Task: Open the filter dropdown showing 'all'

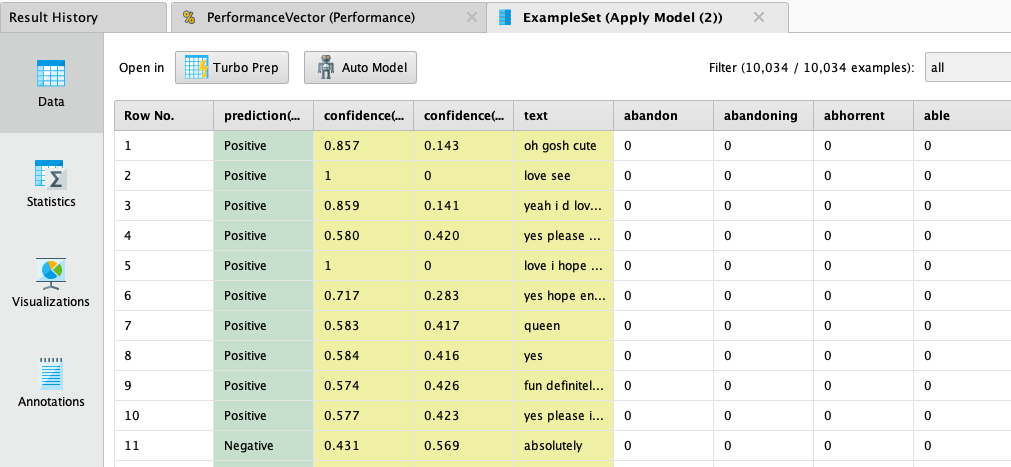Action: pyautogui.click(x=968, y=68)
